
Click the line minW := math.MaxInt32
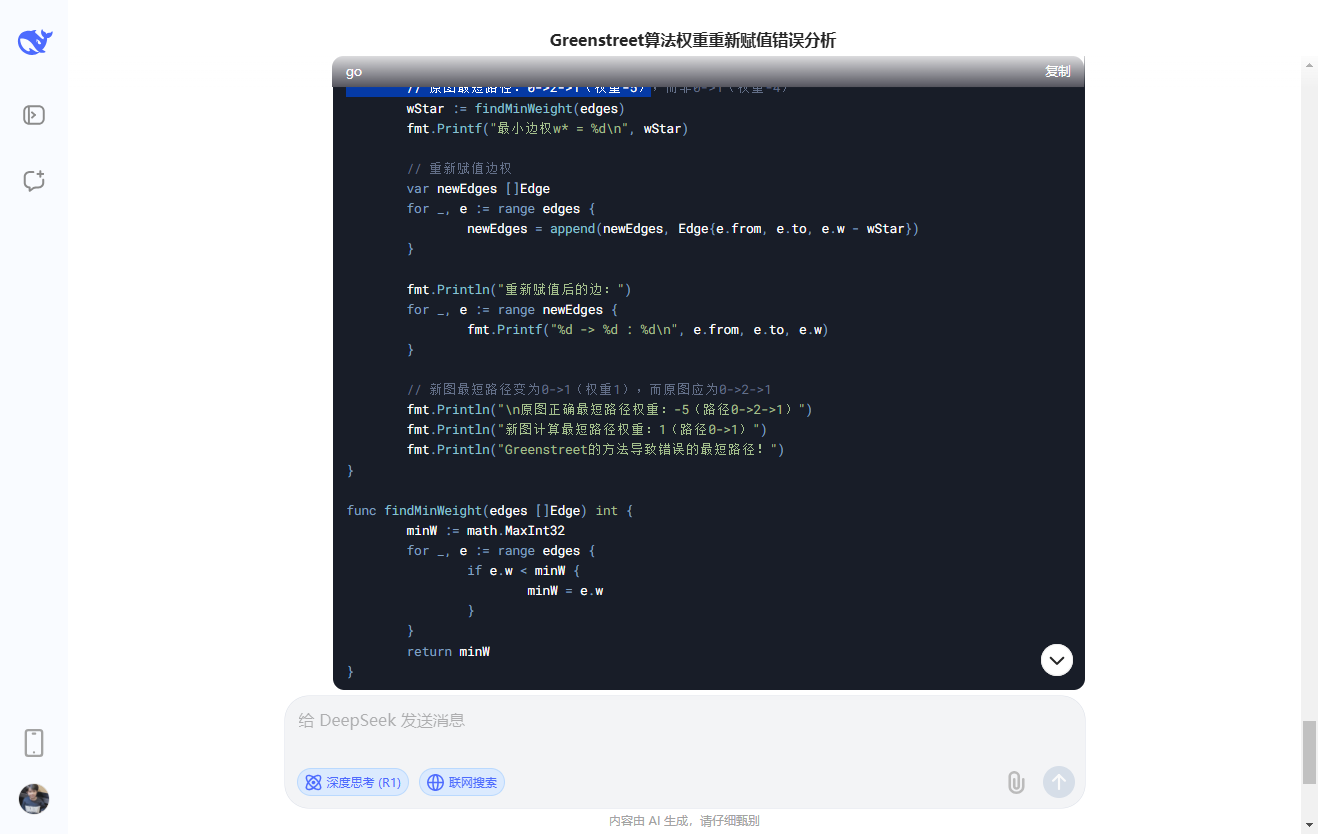click(x=485, y=530)
